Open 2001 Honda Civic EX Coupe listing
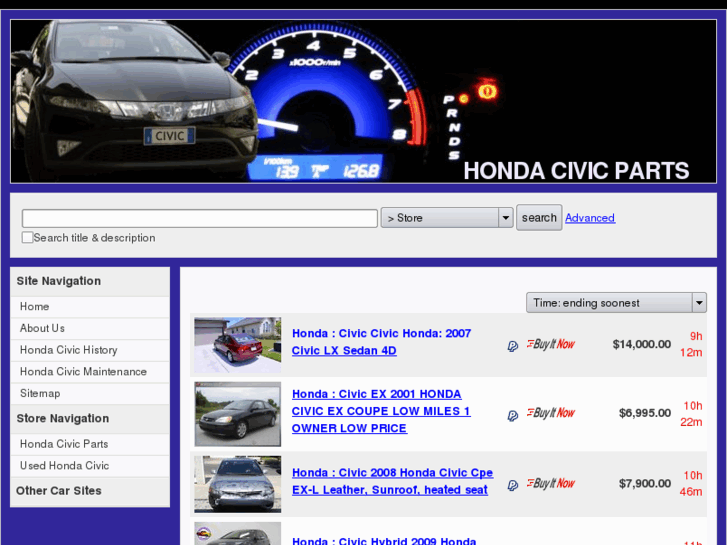This screenshot has width=727, height=545. pyautogui.click(x=381, y=411)
